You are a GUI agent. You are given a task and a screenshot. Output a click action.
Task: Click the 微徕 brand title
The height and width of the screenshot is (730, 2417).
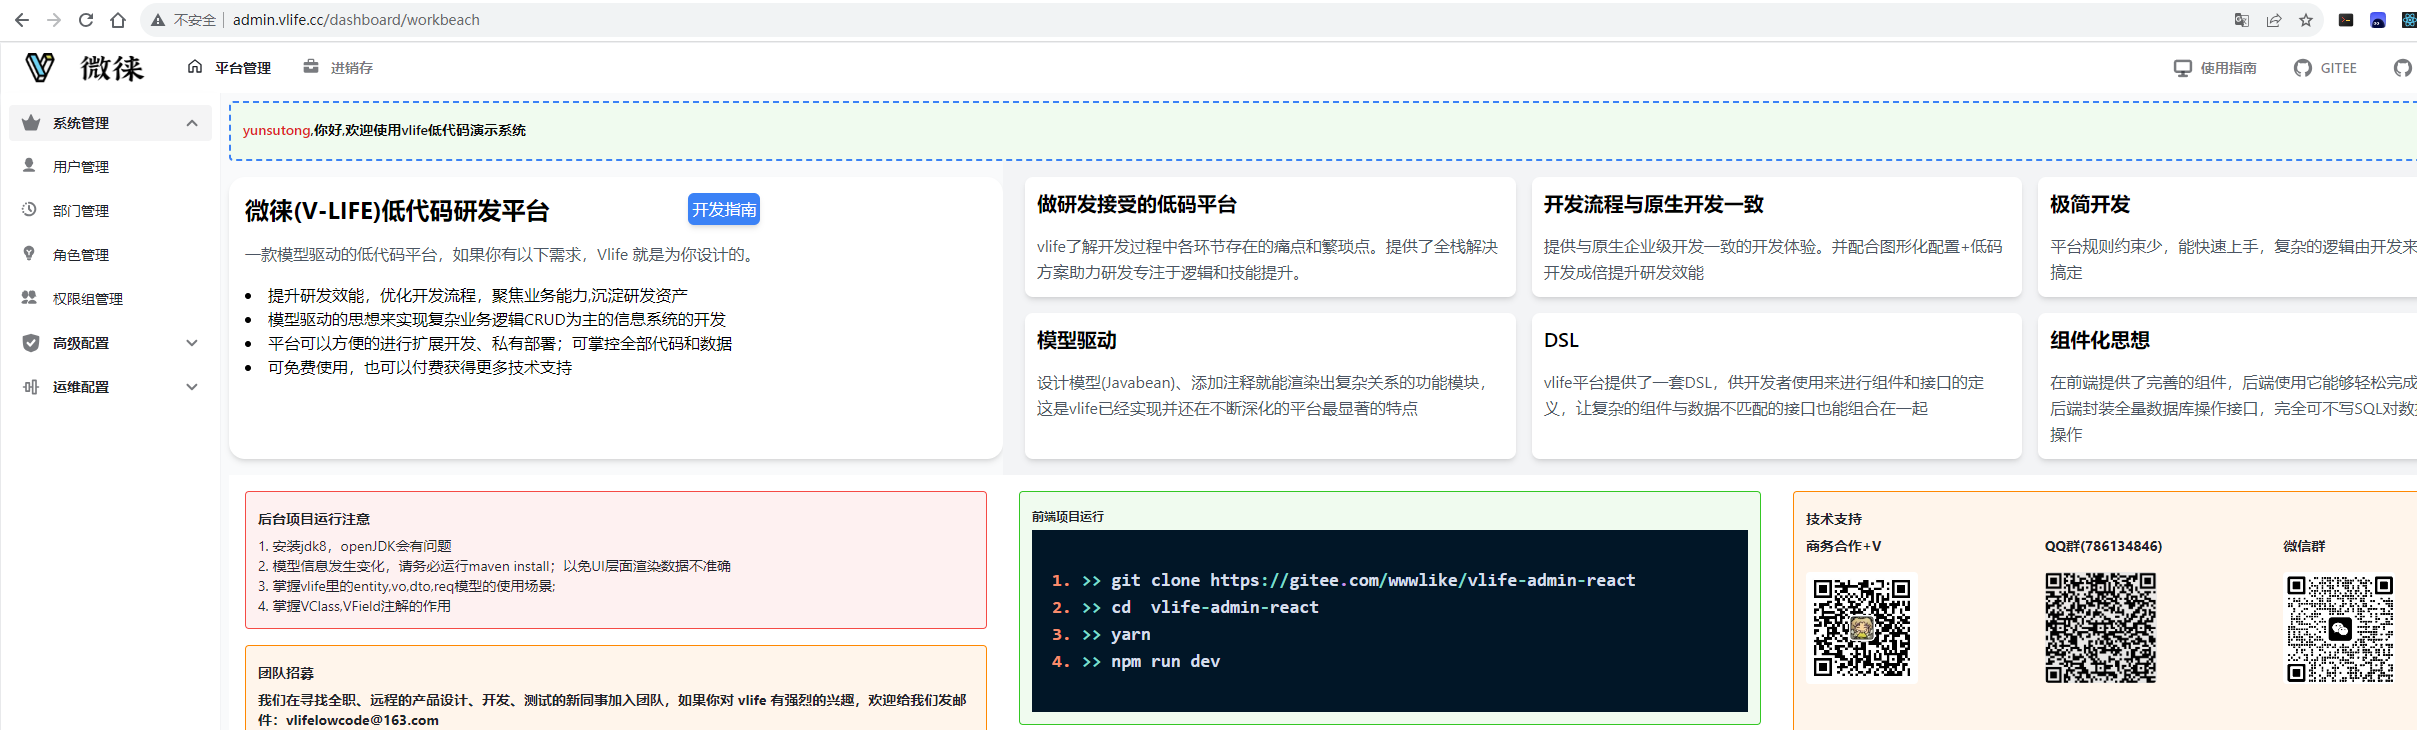(x=112, y=67)
